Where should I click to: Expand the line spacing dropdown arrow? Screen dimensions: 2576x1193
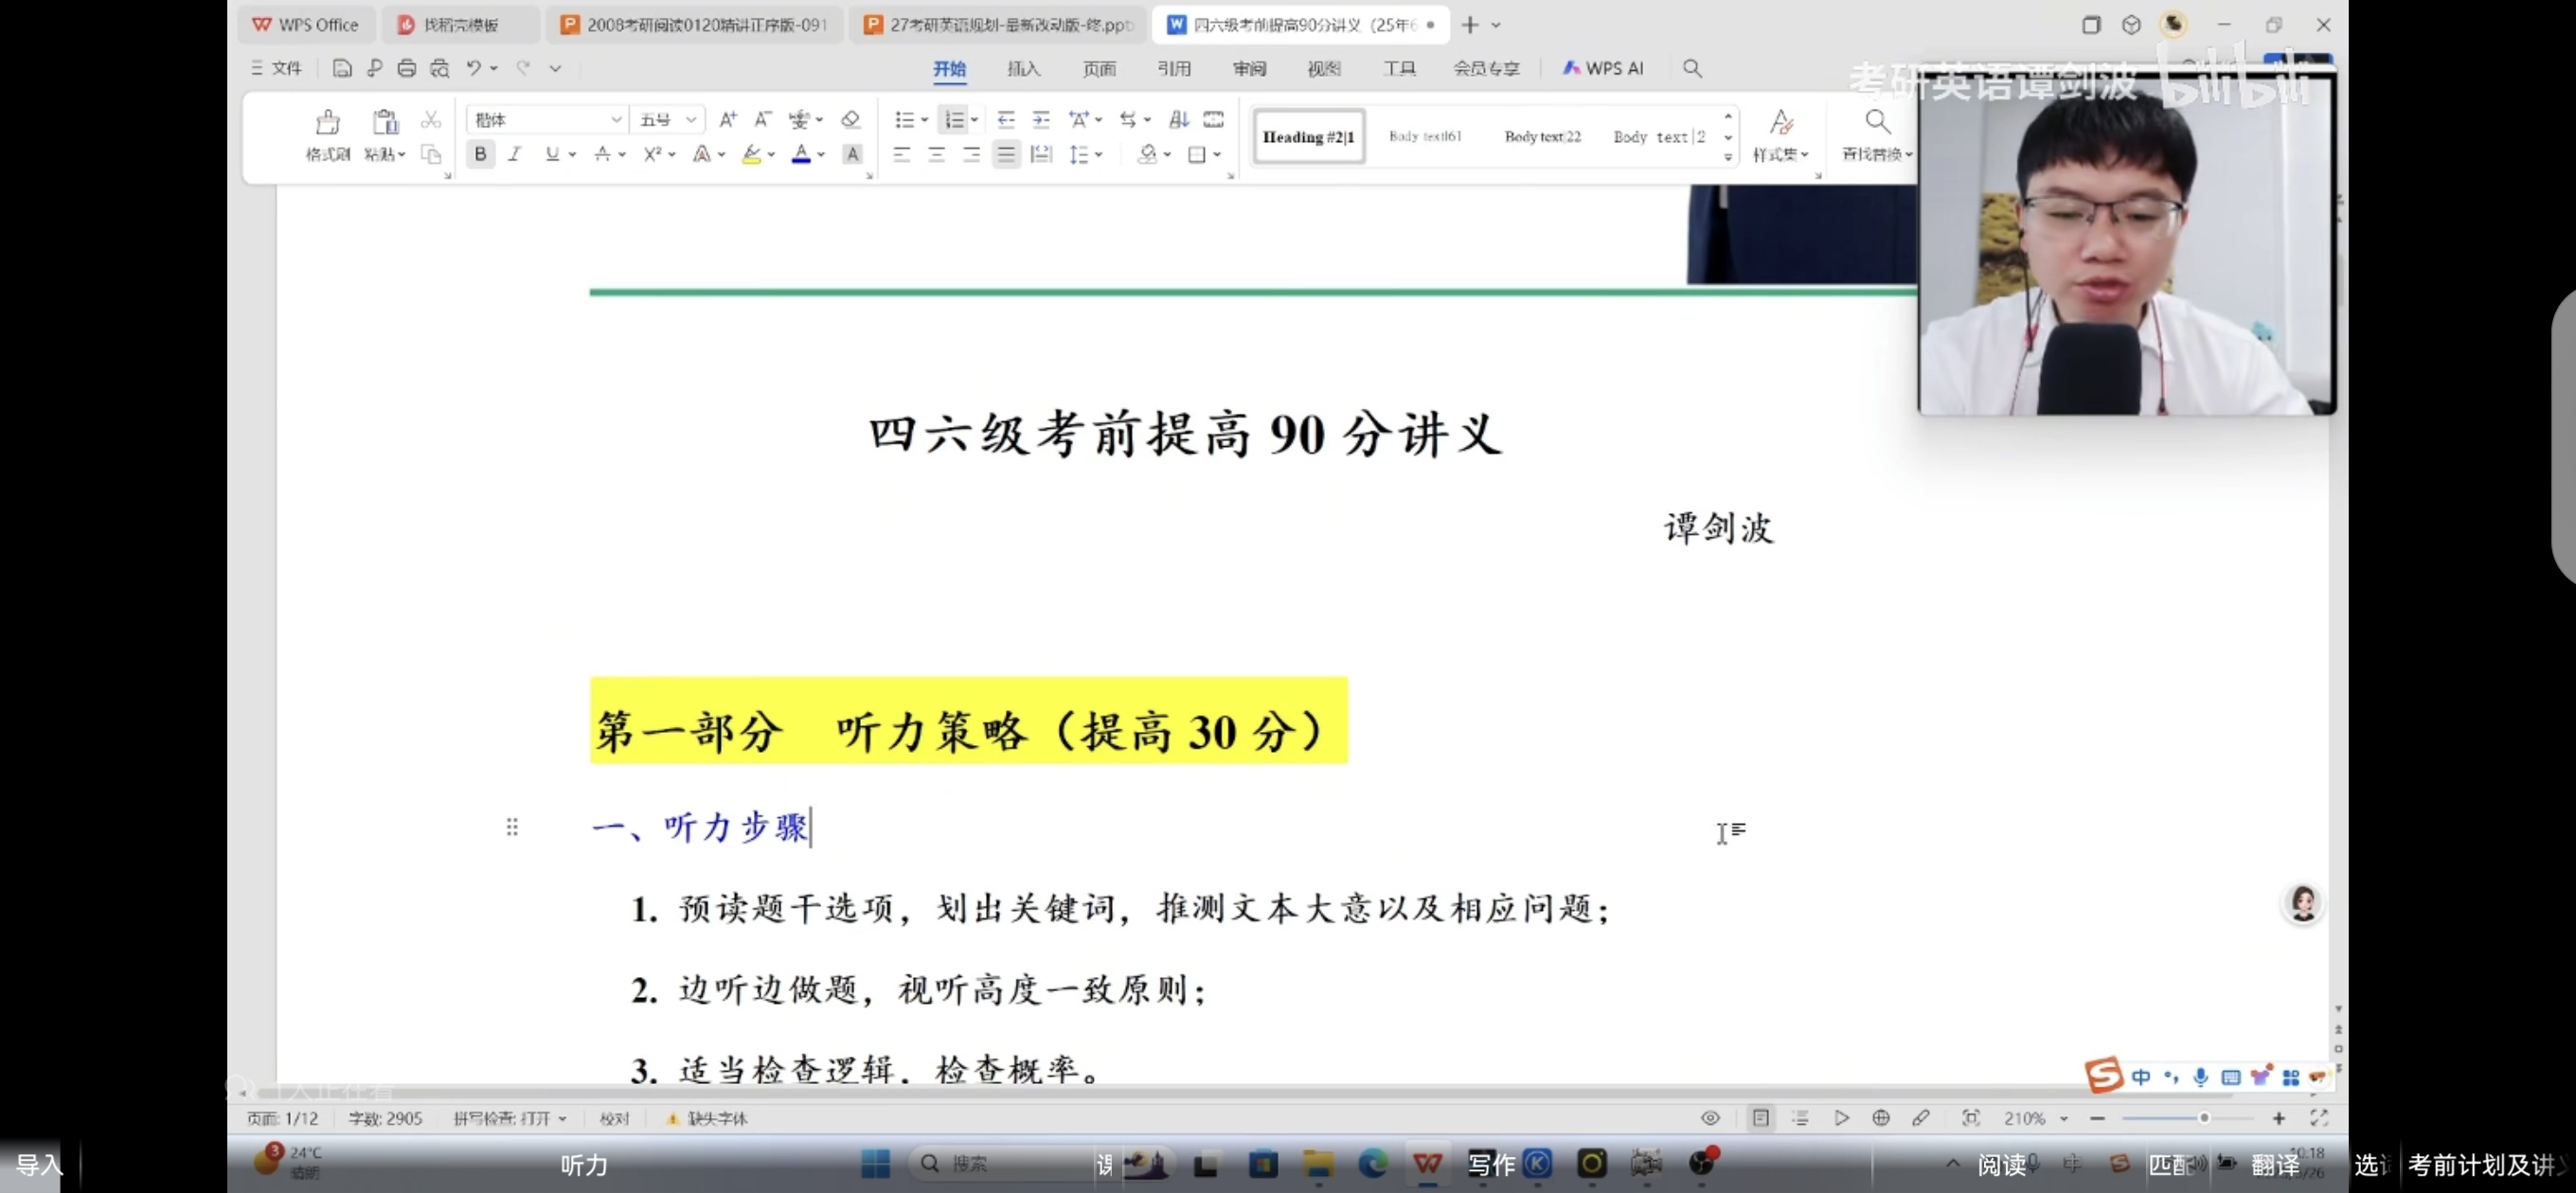(1099, 154)
